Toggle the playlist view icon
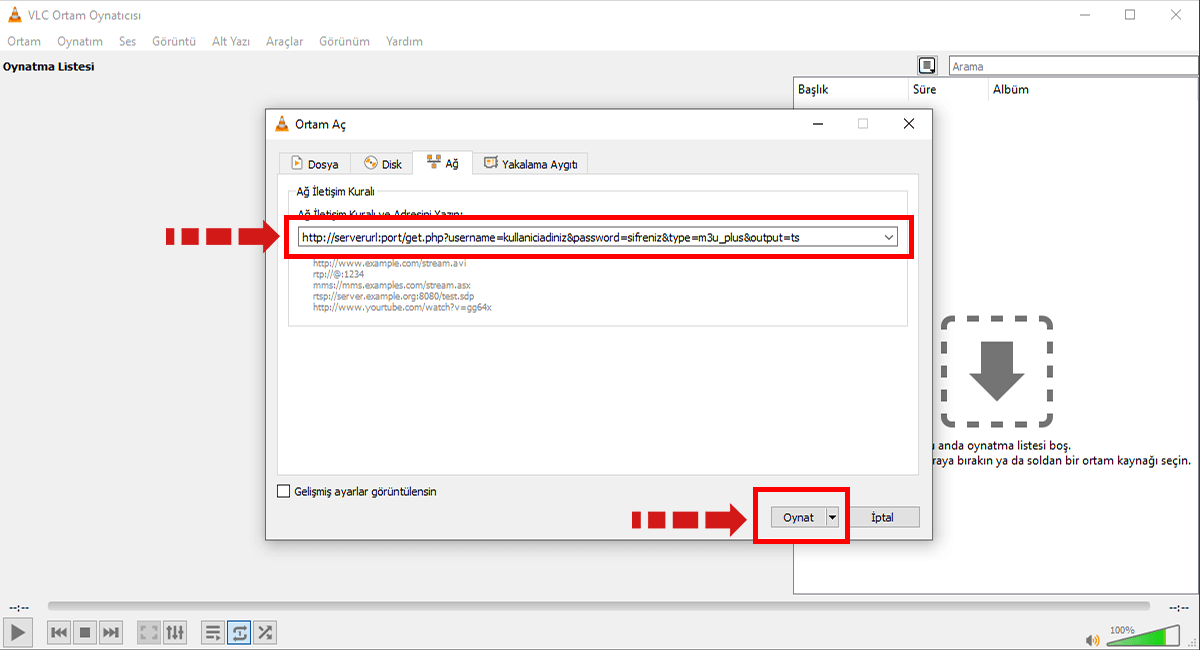 213,632
